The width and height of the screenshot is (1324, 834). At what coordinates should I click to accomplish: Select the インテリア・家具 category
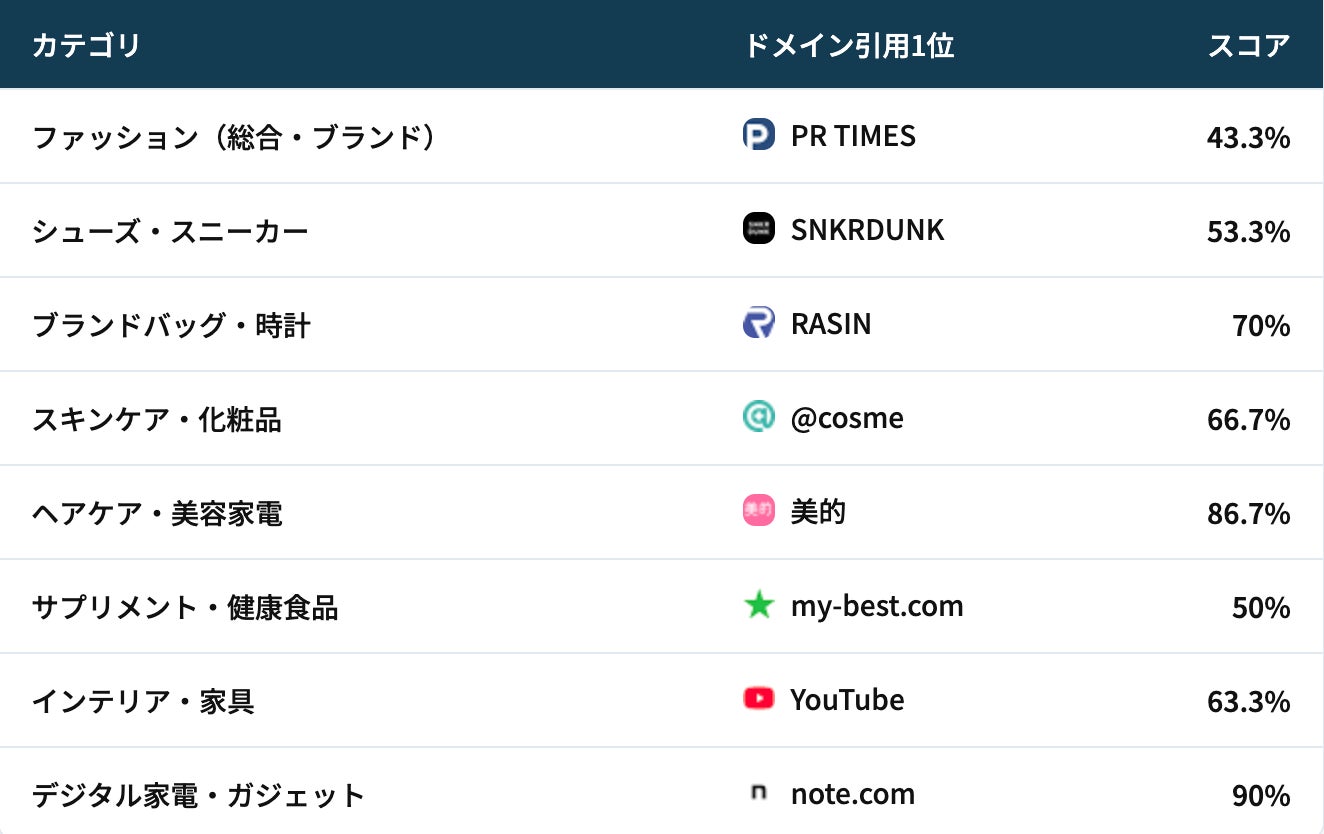pos(143,701)
